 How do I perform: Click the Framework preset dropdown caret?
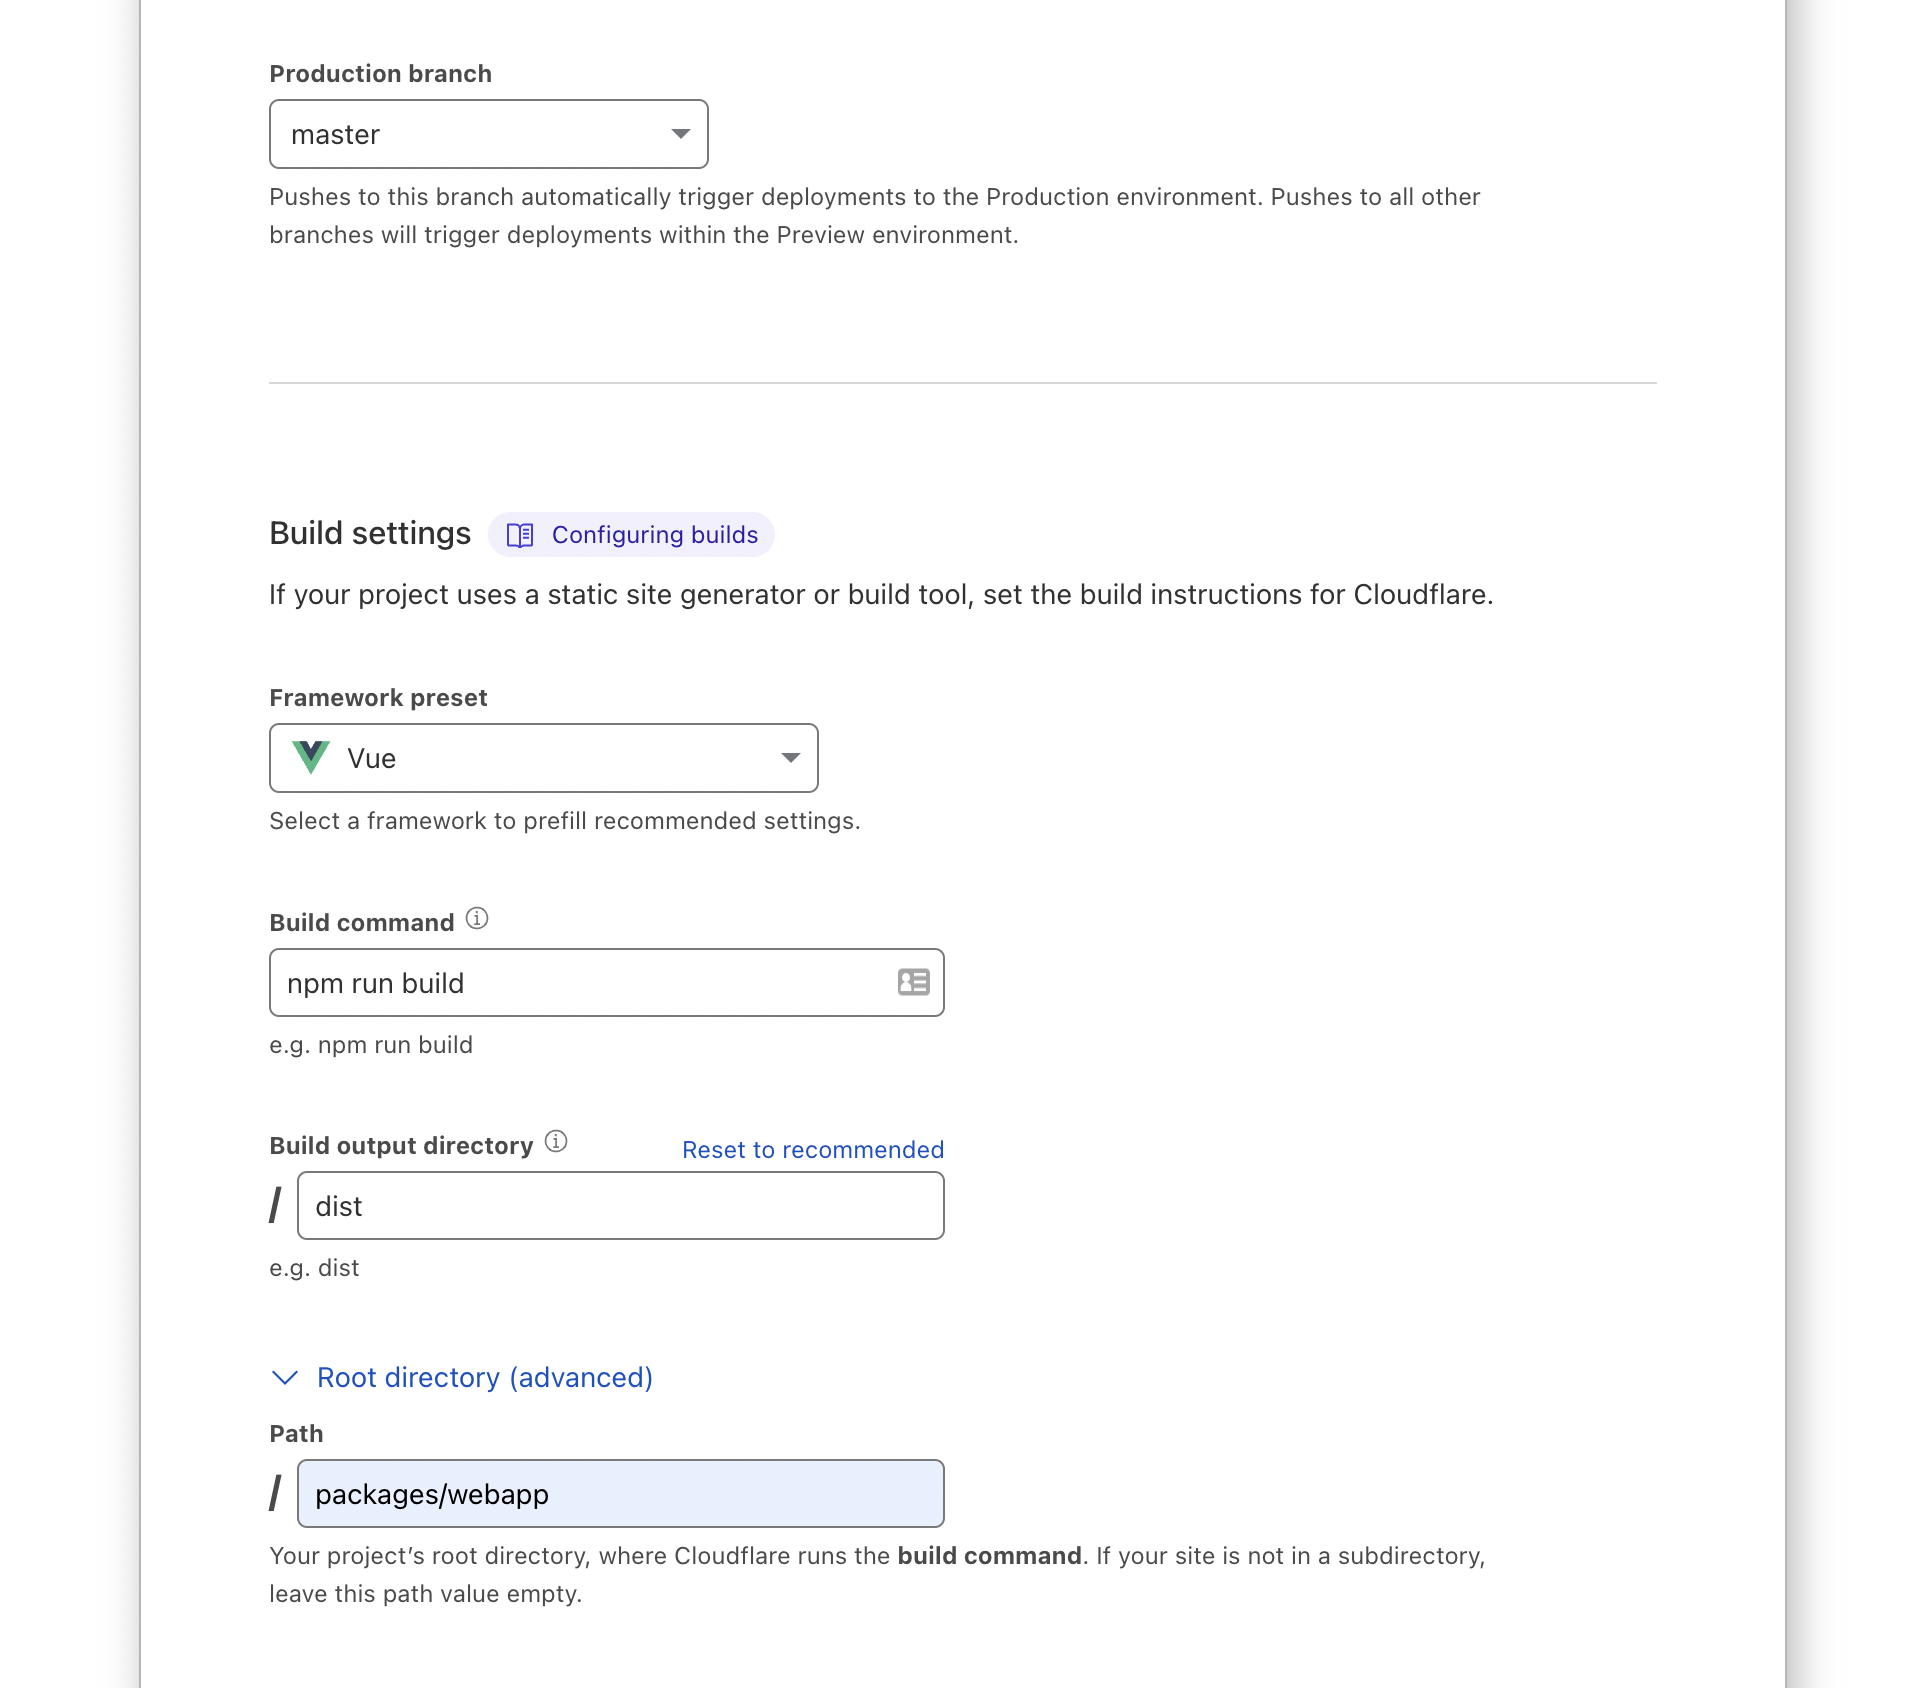791,758
